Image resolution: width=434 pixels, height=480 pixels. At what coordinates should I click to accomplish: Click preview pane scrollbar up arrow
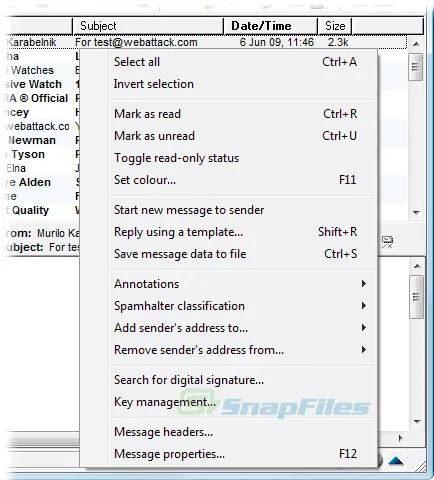click(417, 266)
